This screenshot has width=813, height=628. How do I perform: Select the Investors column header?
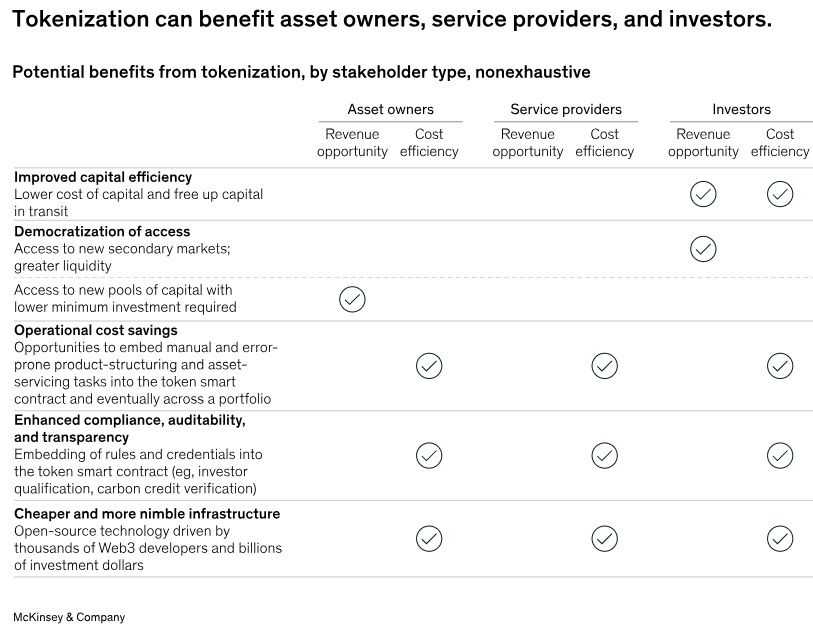click(741, 110)
